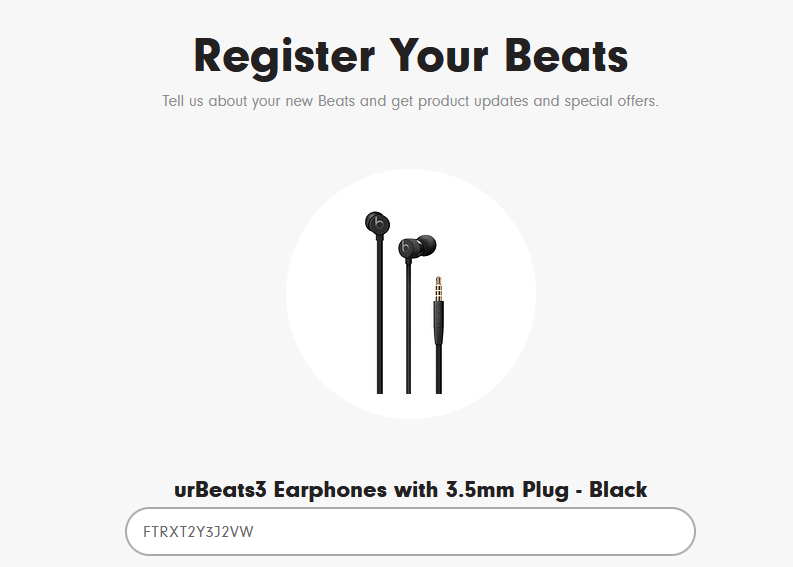
Task: Click the cable below the audio plug
Action: click(x=438, y=369)
